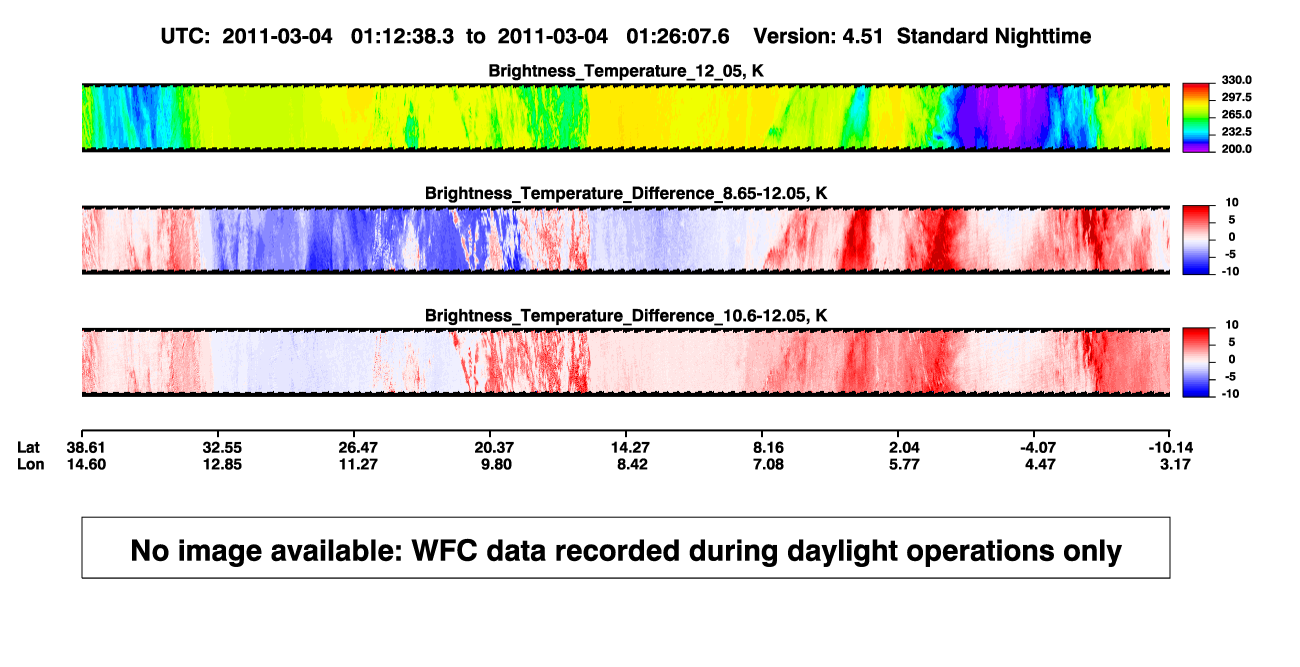Click the 12.05 brightness temperature image strip

(x=626, y=117)
